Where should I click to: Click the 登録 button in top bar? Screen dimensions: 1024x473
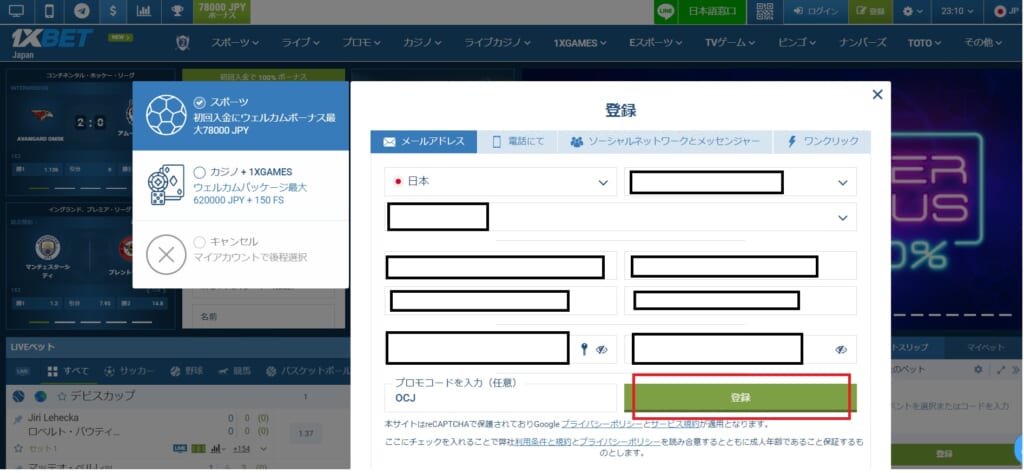871,11
